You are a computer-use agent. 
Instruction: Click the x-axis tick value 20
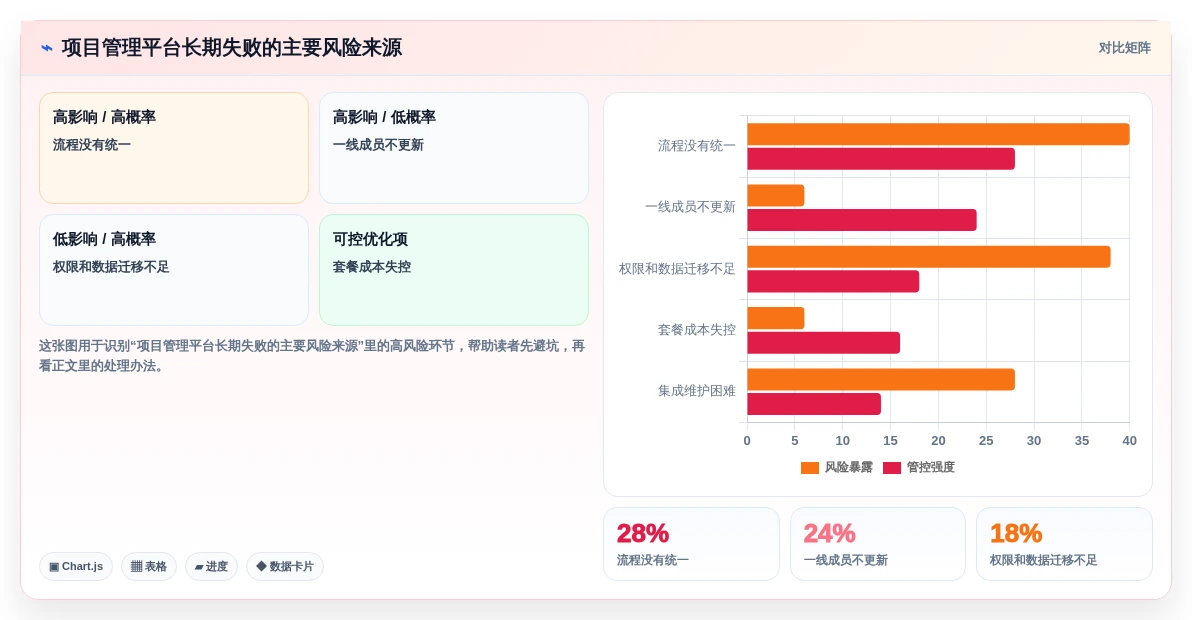coord(938,441)
